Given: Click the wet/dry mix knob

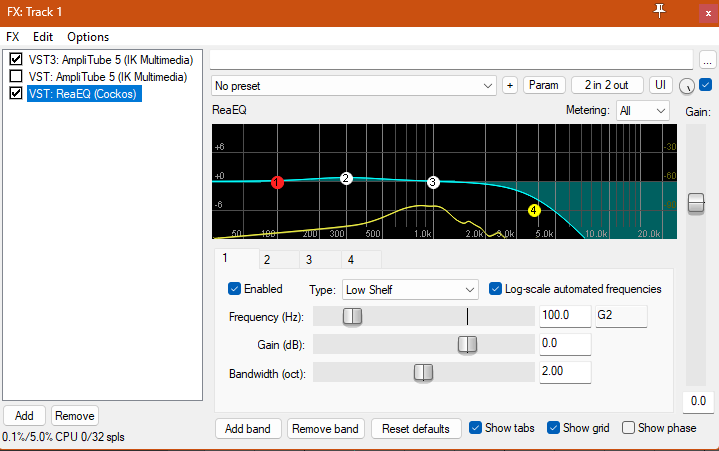Looking at the screenshot, I should tap(686, 85).
